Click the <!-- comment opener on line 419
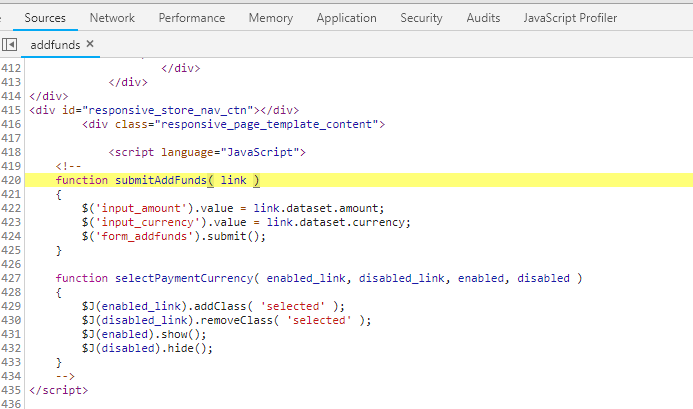The image size is (693, 409). [x=69, y=166]
